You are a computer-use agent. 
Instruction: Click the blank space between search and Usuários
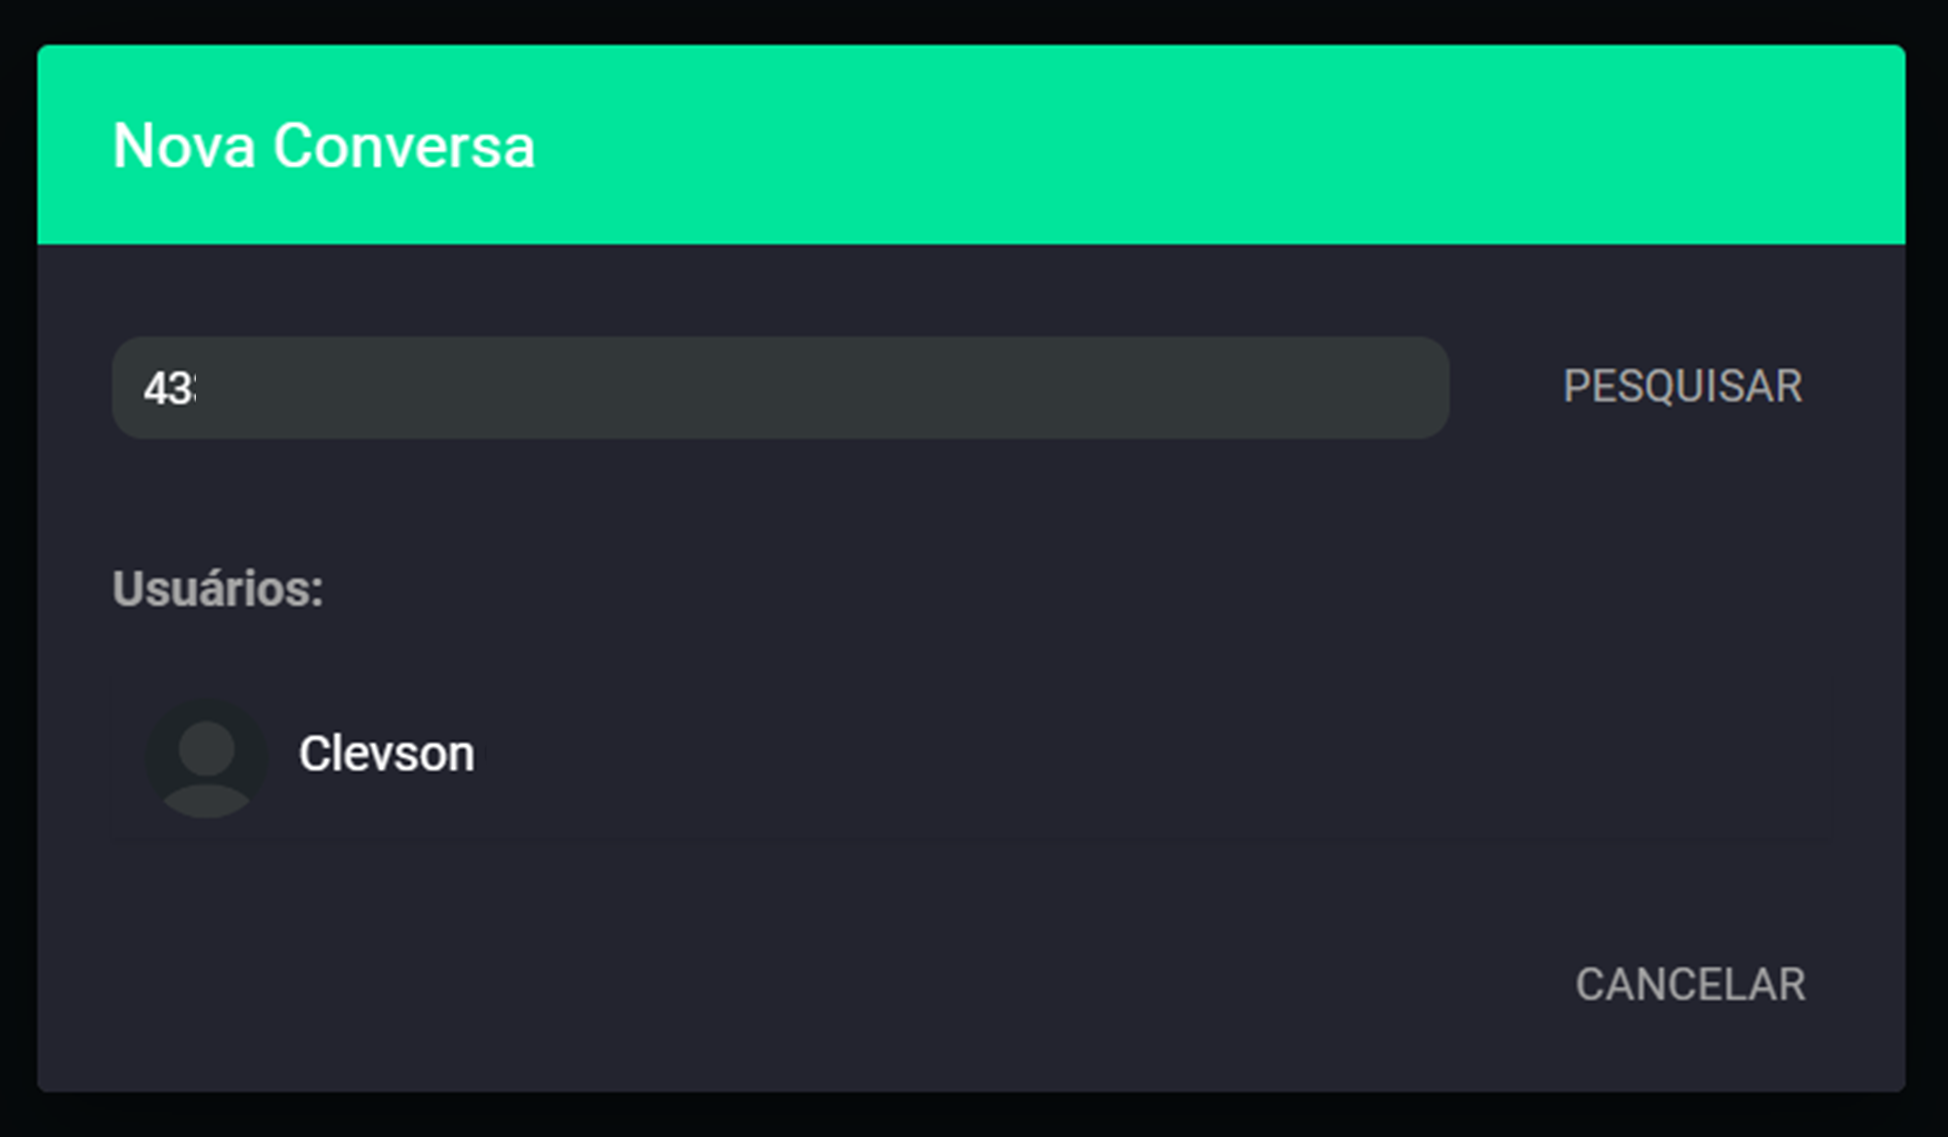click(x=971, y=500)
